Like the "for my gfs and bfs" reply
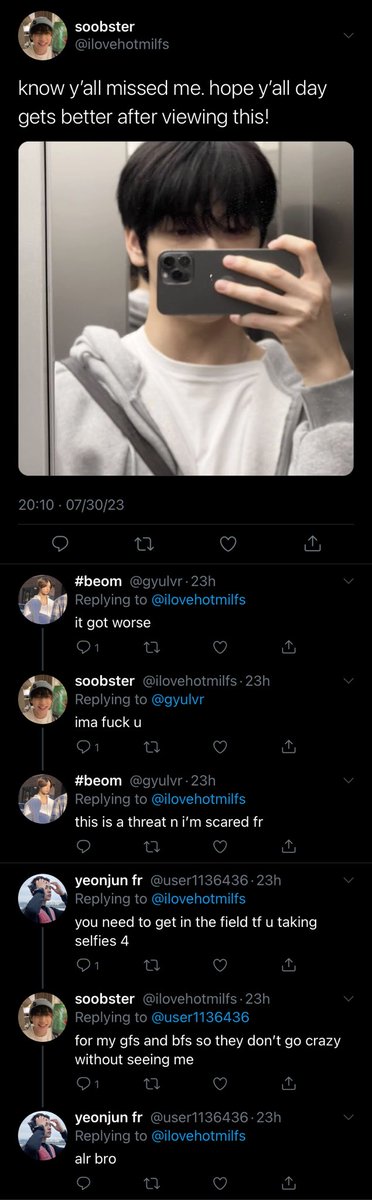Viewport: 372px width, 1200px height. (x=221, y=1083)
